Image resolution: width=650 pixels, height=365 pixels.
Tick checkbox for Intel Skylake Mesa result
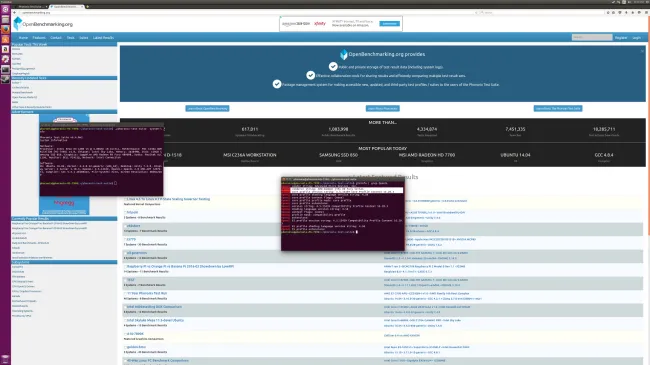point(124,320)
